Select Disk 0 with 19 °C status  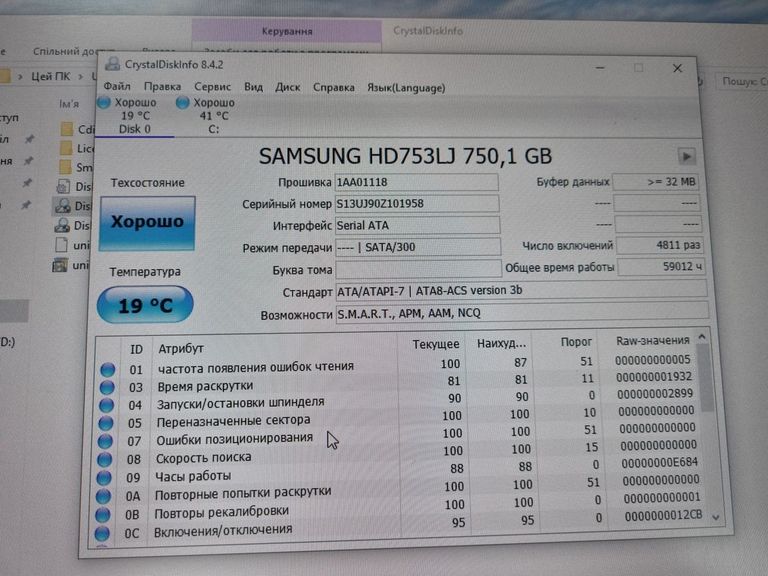click(x=134, y=116)
